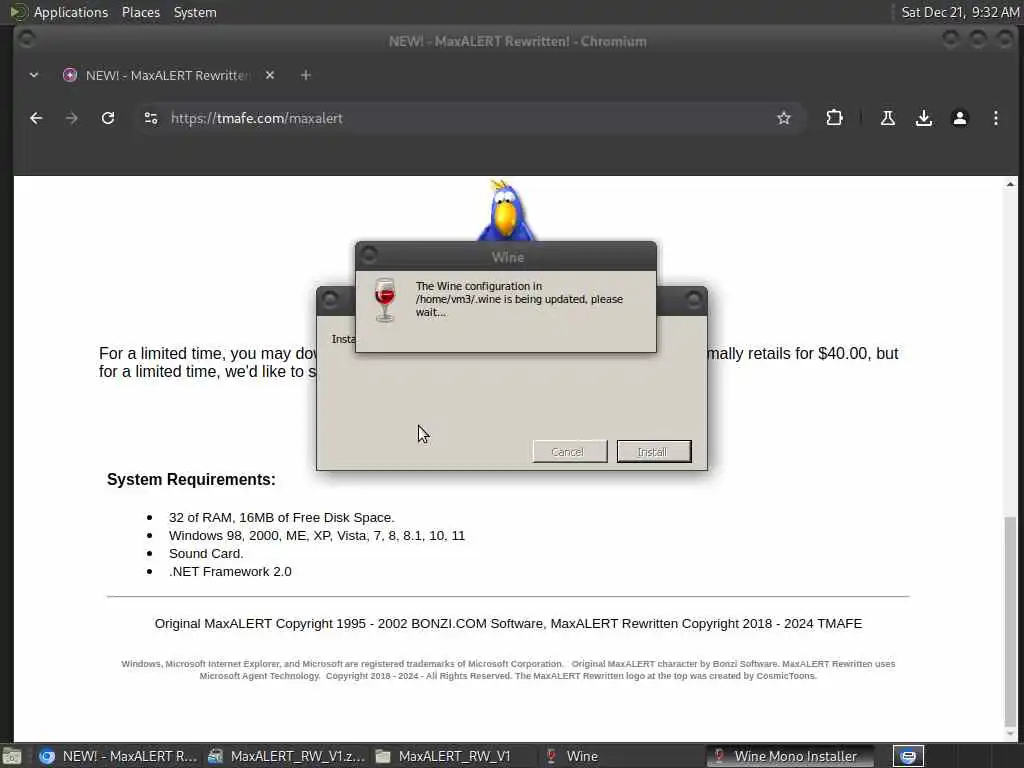Go back in Chromium
1024x768 pixels.
pos(36,118)
